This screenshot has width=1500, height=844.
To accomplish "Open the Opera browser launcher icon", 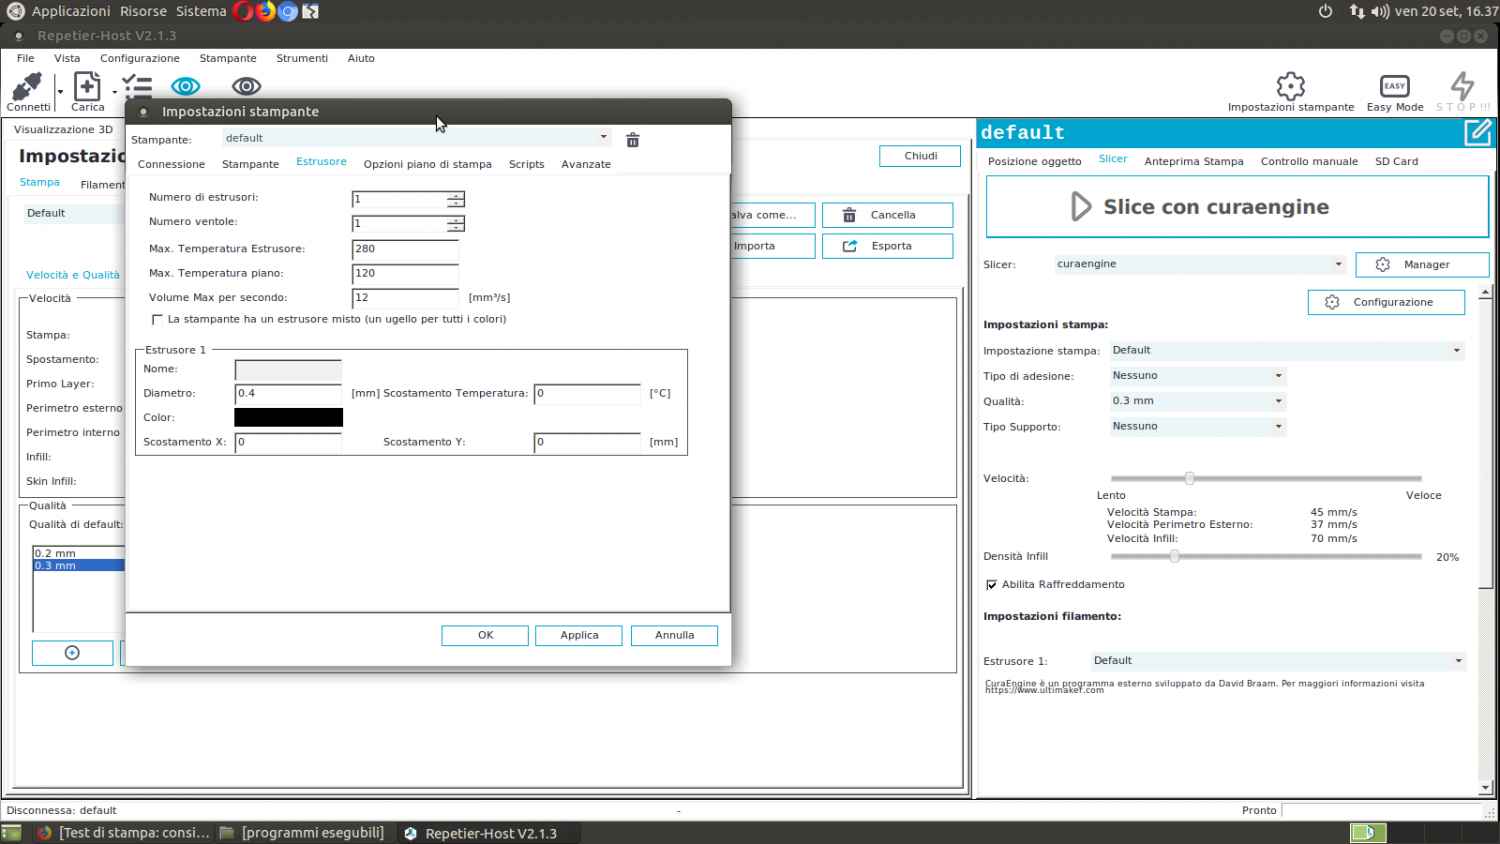I will coord(243,11).
